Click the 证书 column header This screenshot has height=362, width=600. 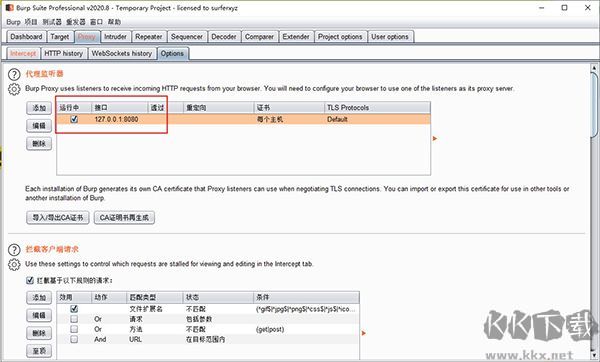click(x=289, y=108)
